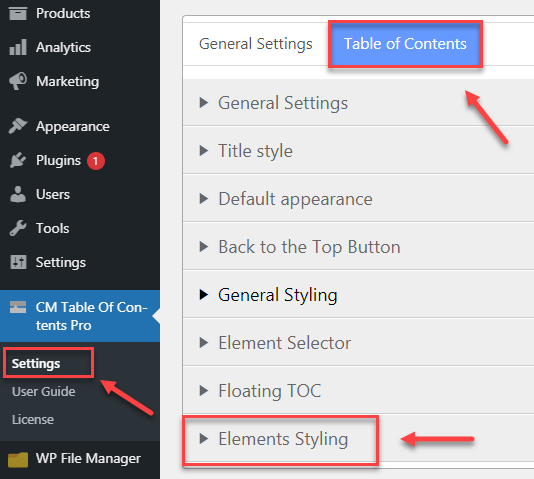The height and width of the screenshot is (479, 534).
Task: Expand the Title style section
Action: (358, 151)
